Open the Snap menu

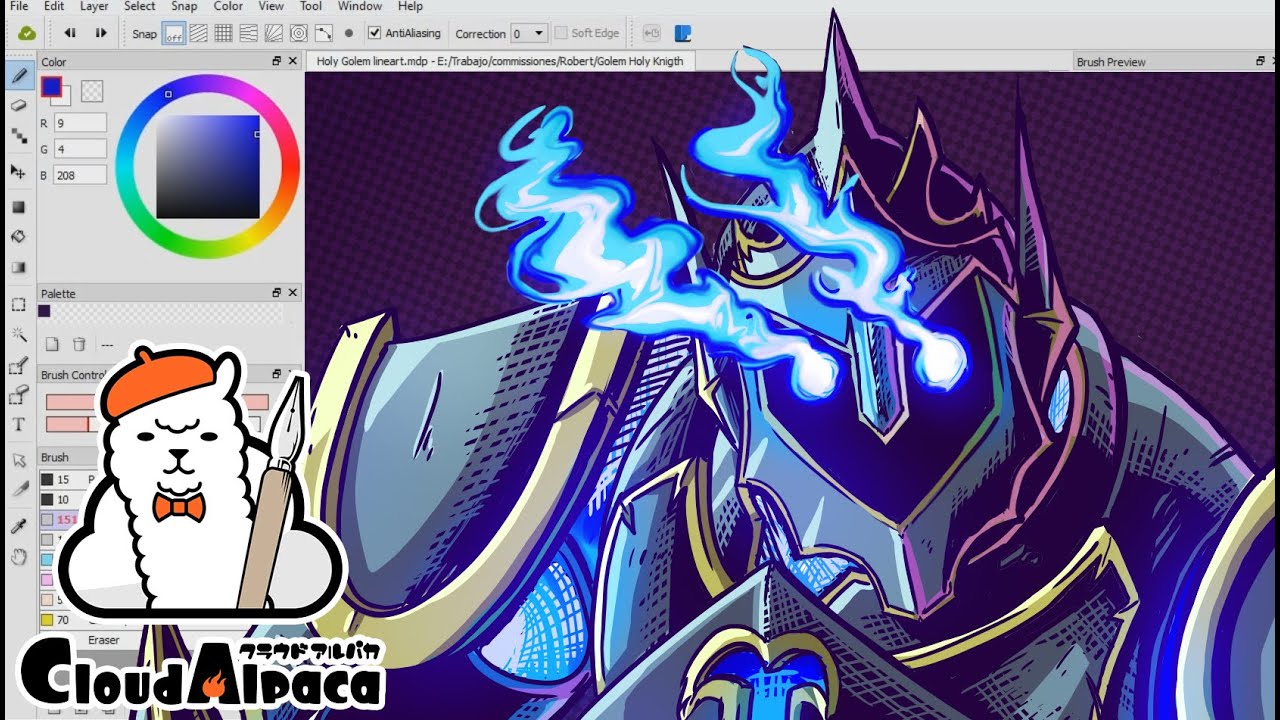[184, 6]
